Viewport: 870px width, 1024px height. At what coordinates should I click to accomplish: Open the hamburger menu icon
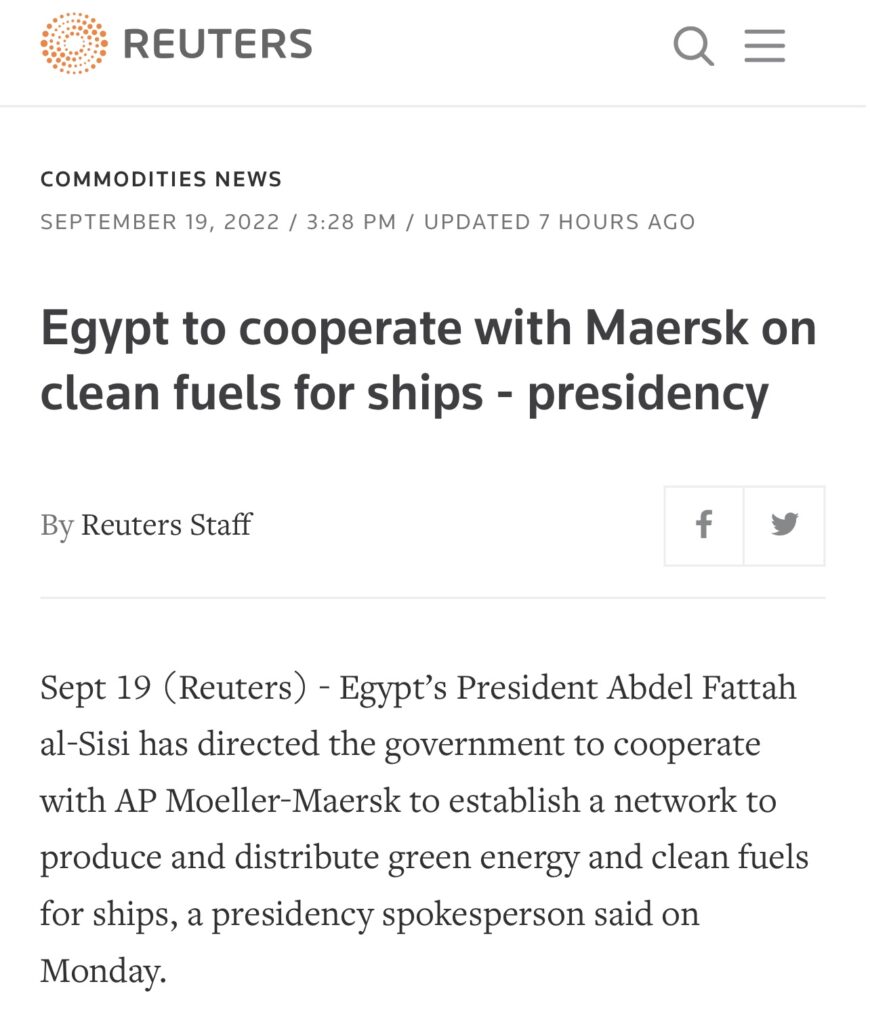pyautogui.click(x=764, y=45)
